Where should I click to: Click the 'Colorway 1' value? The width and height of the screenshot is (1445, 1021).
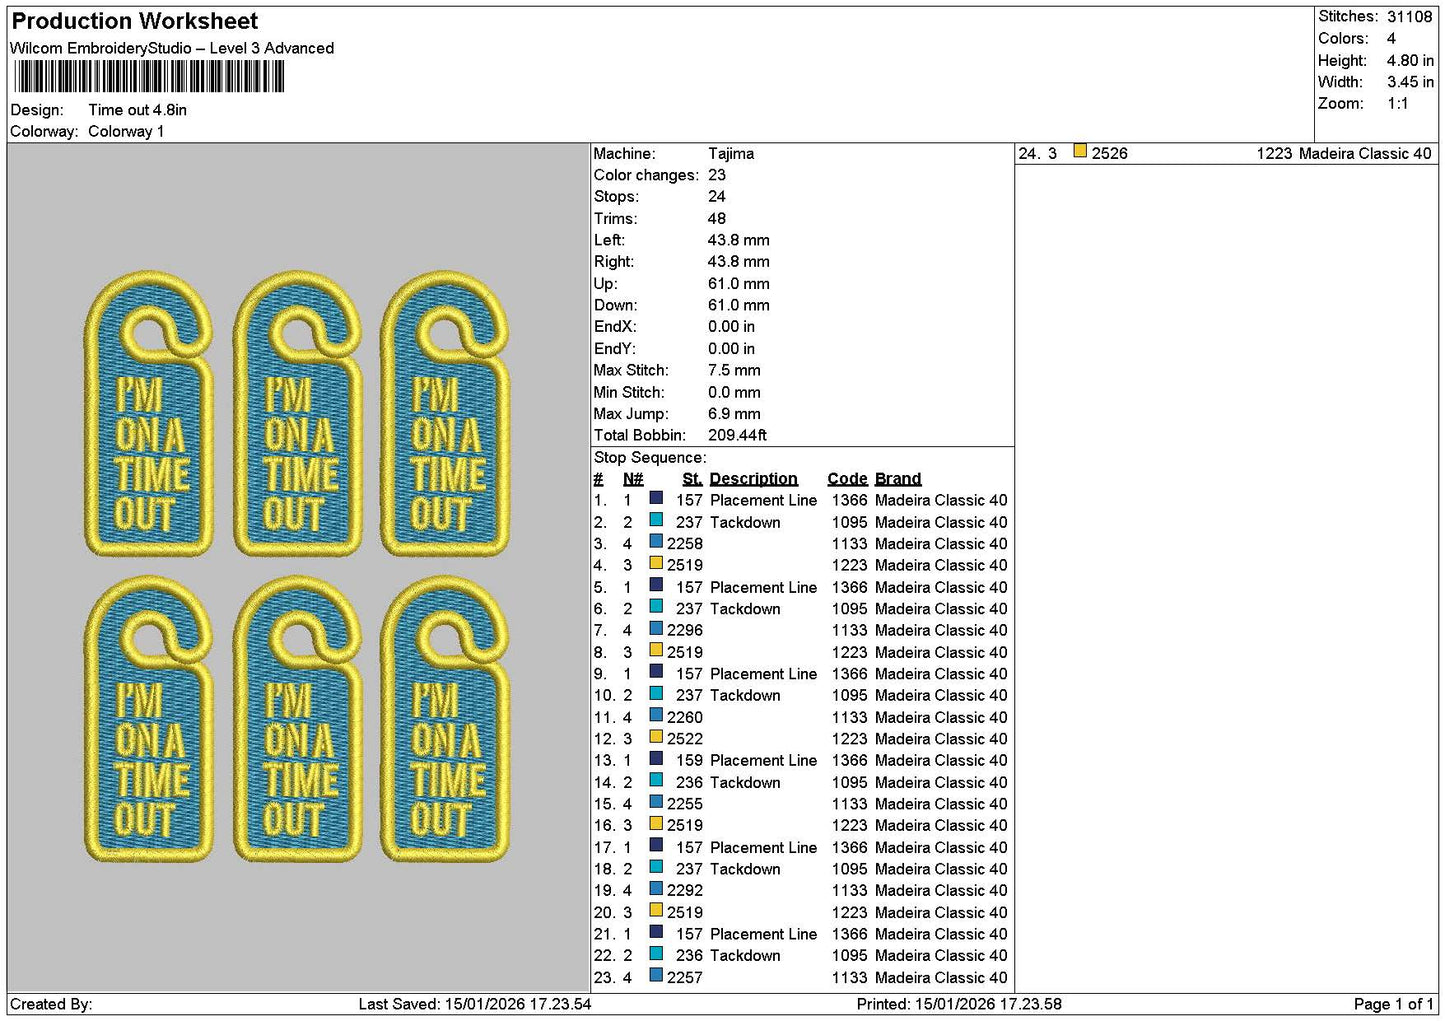point(126,131)
